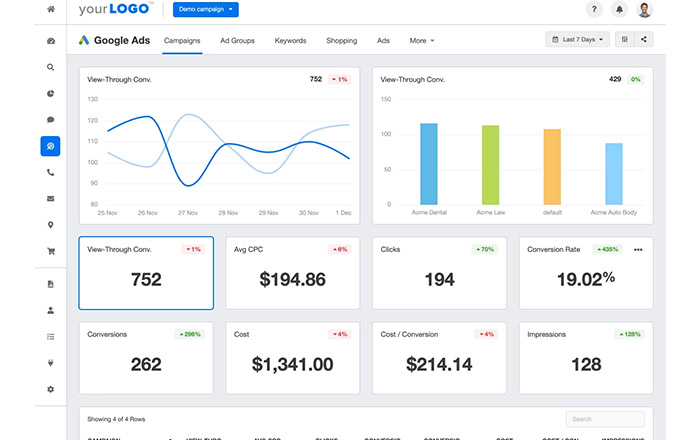
Task: Open the column settings filter icon
Action: pyautogui.click(x=625, y=39)
